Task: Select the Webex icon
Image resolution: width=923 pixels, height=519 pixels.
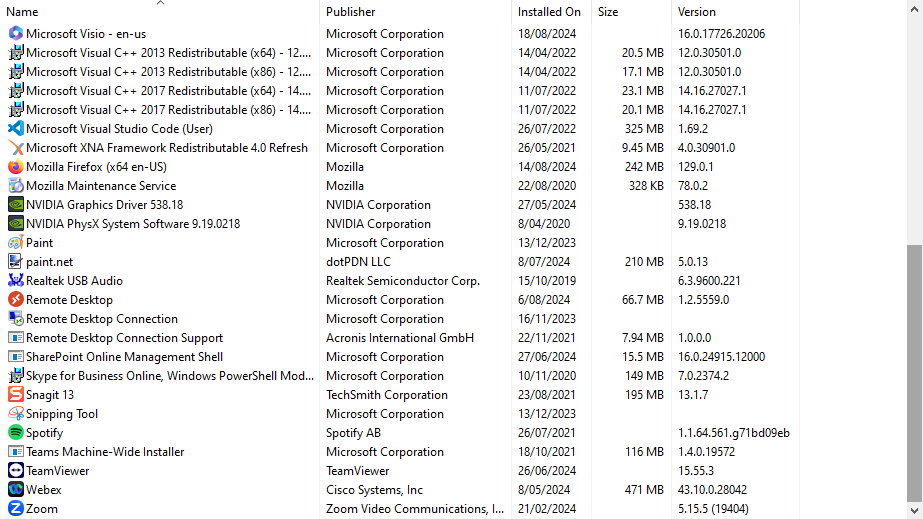Action: tap(15, 490)
